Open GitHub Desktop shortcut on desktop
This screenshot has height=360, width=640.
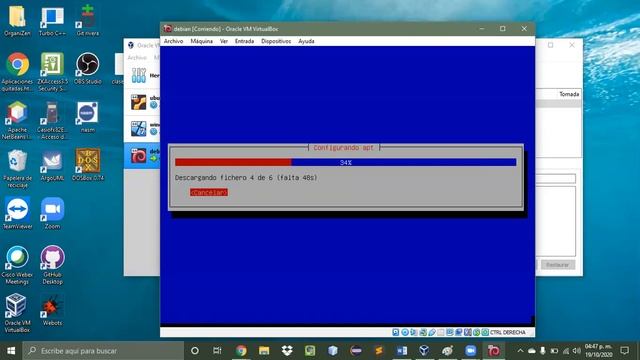coord(52,265)
